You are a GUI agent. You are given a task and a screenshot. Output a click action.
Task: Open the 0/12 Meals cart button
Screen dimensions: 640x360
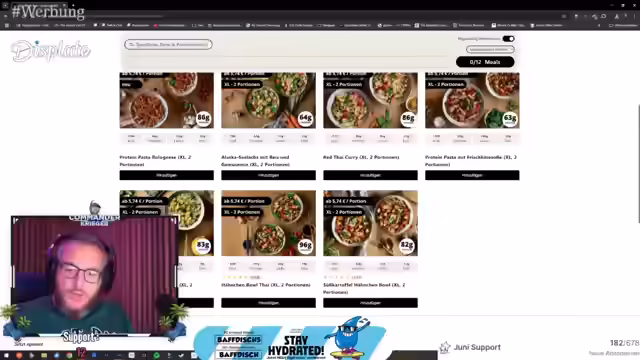tap(485, 62)
